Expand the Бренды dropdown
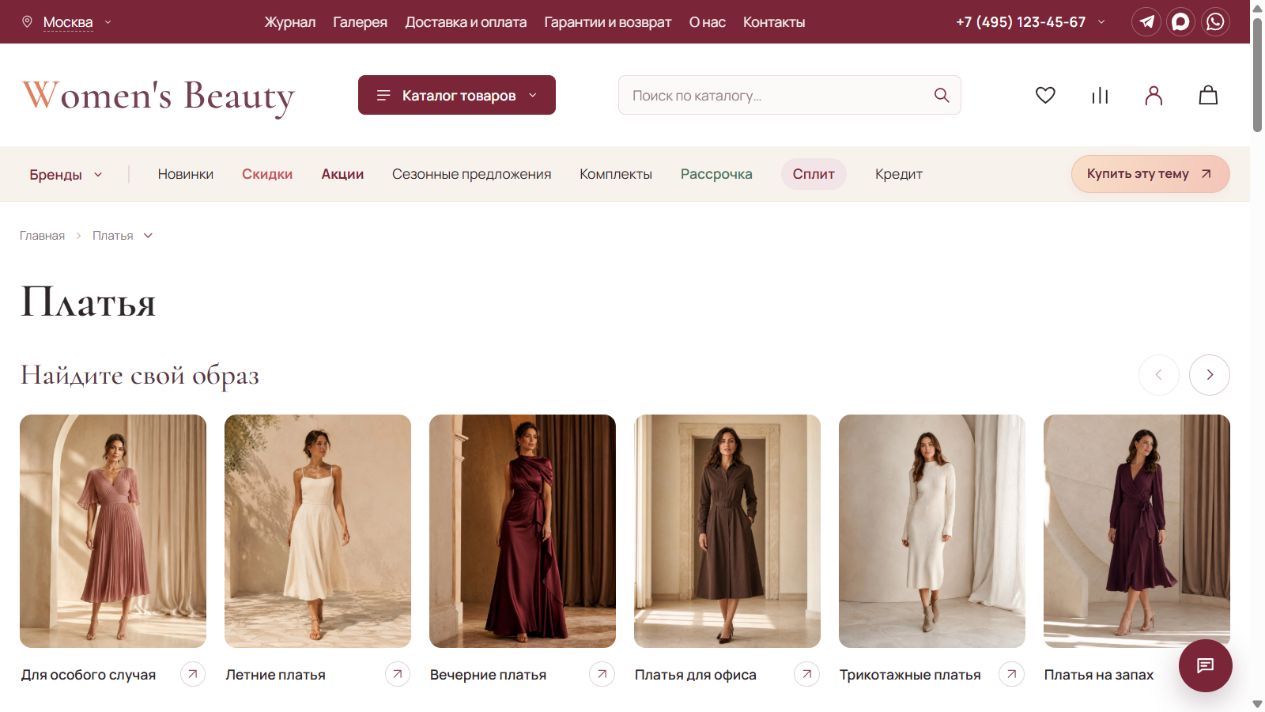 tap(66, 174)
